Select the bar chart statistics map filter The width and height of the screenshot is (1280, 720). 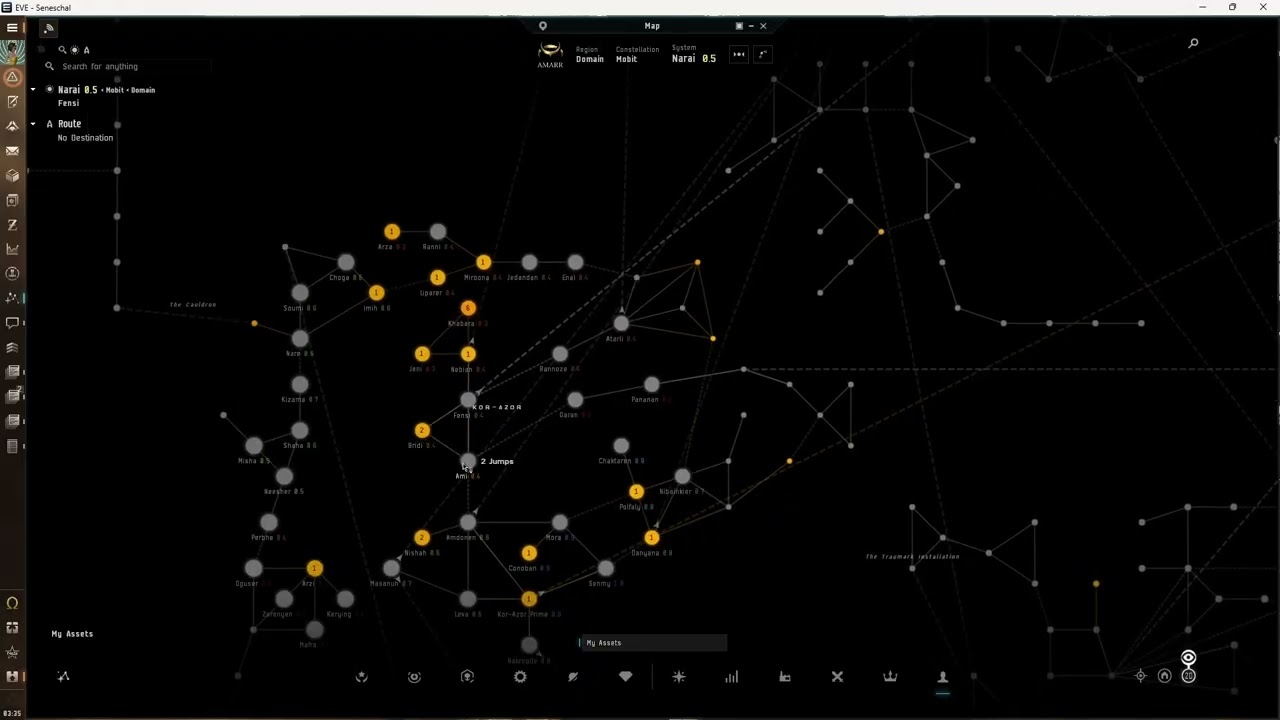[x=732, y=677]
